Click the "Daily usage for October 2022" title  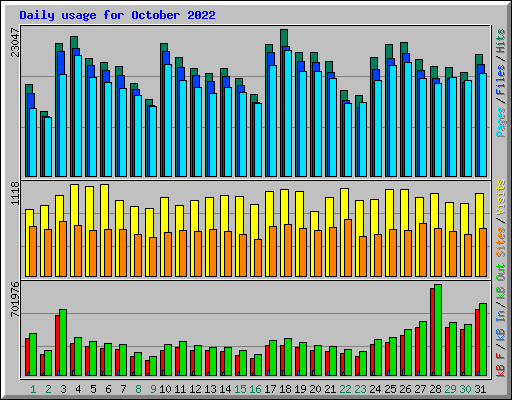click(117, 15)
